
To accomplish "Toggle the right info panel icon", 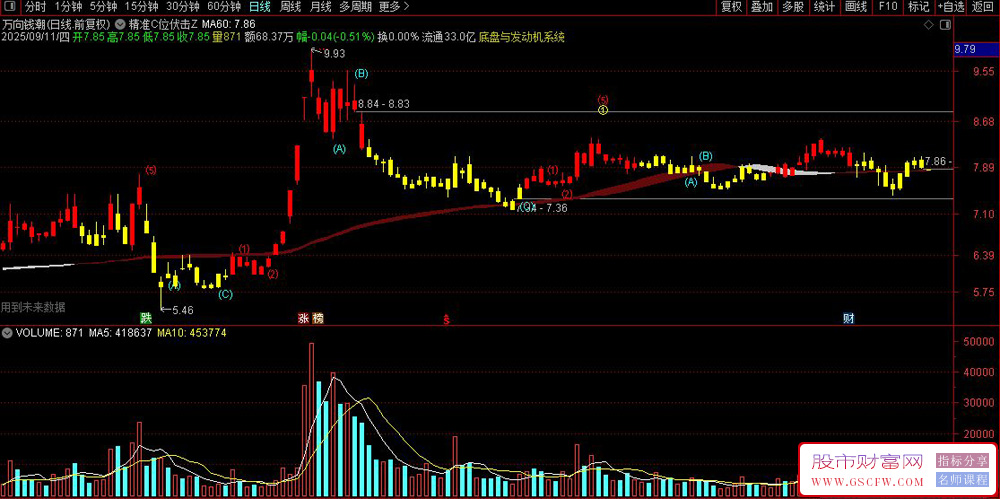I will pos(946,24).
